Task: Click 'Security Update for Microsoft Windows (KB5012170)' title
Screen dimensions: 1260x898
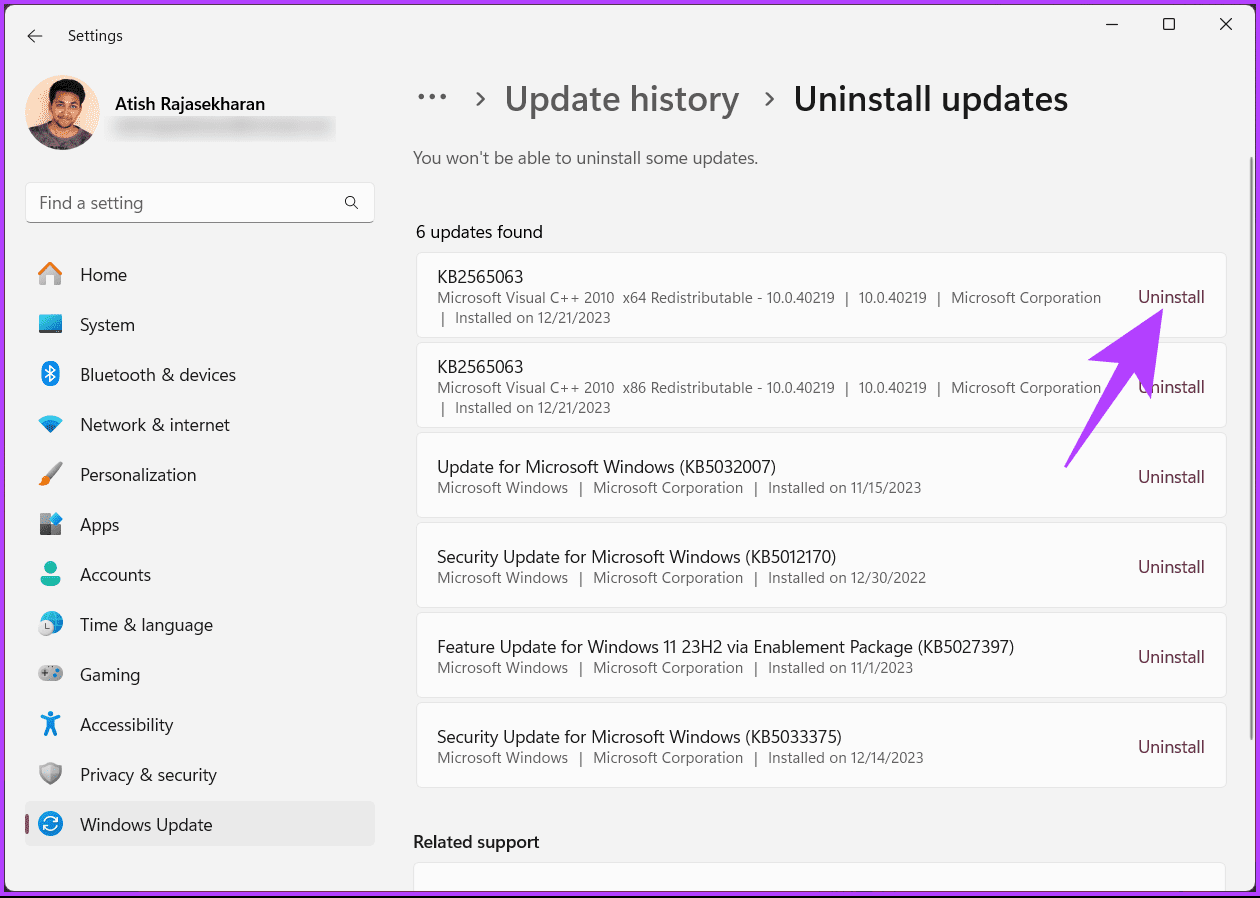Action: pos(636,557)
